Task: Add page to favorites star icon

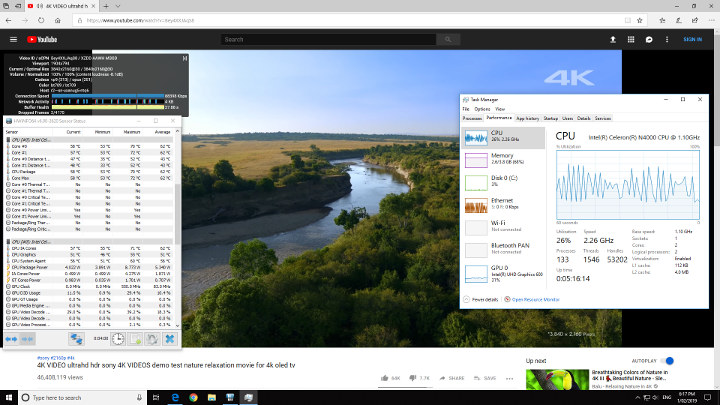Action: coord(639,20)
